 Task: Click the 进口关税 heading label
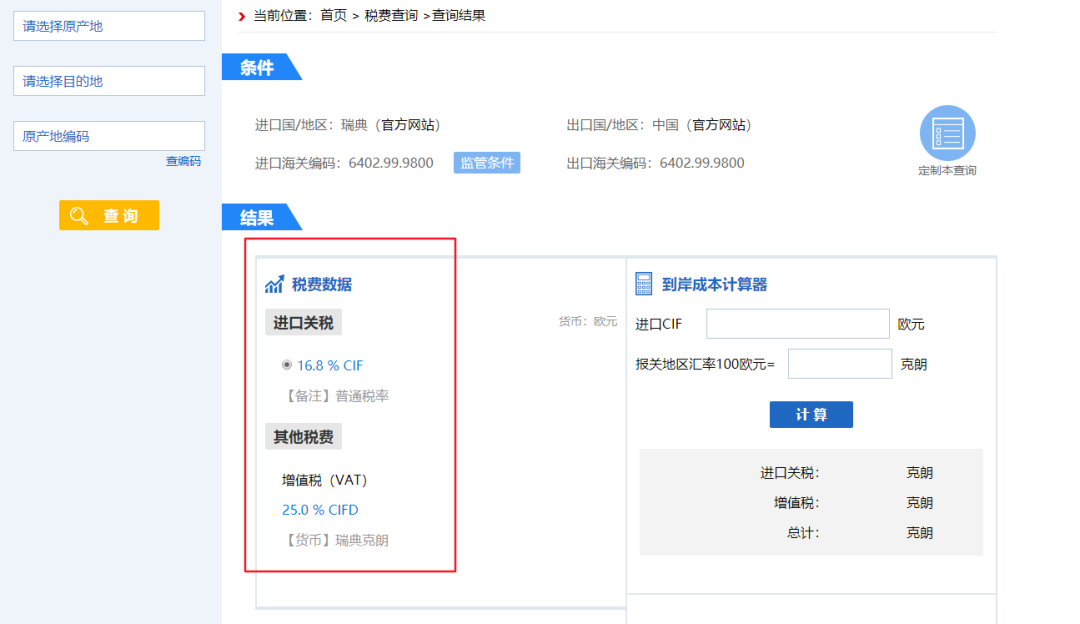tap(303, 322)
